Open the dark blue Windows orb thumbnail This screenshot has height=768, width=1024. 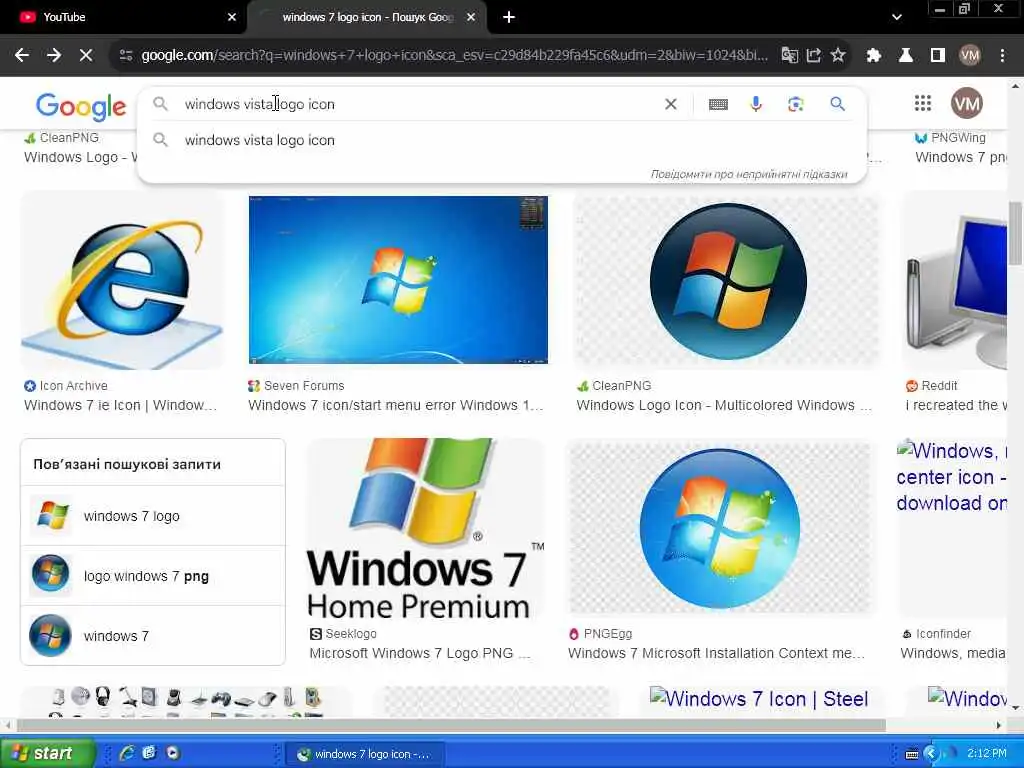[727, 281]
